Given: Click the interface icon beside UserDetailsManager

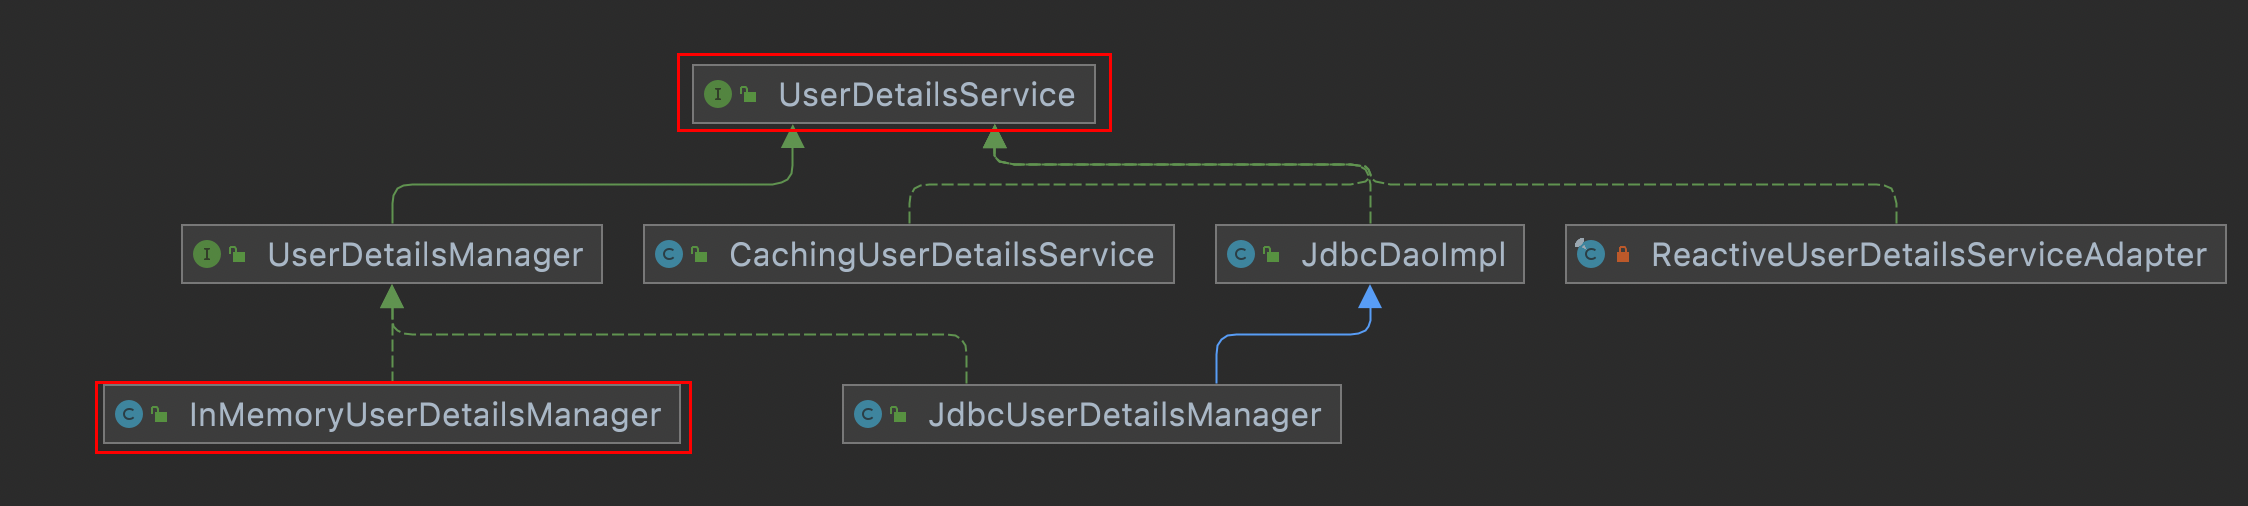Looking at the screenshot, I should point(206,254).
